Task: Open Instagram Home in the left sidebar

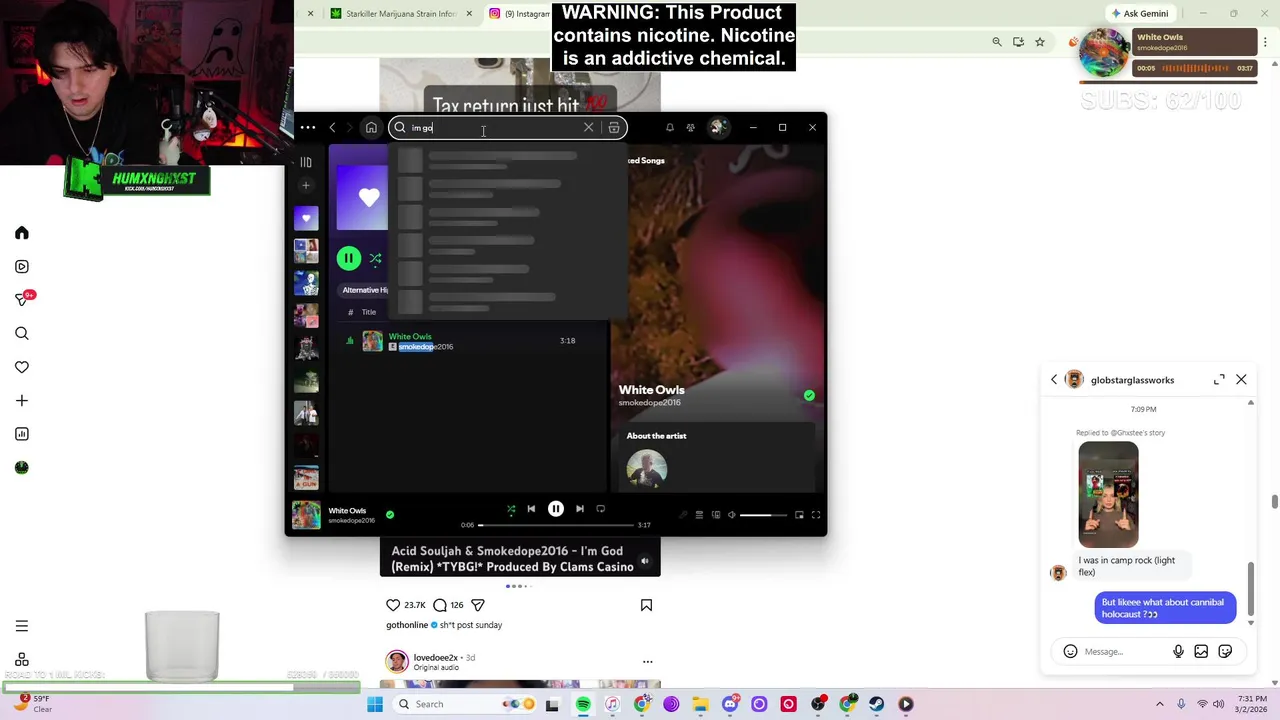Action: tap(22, 233)
